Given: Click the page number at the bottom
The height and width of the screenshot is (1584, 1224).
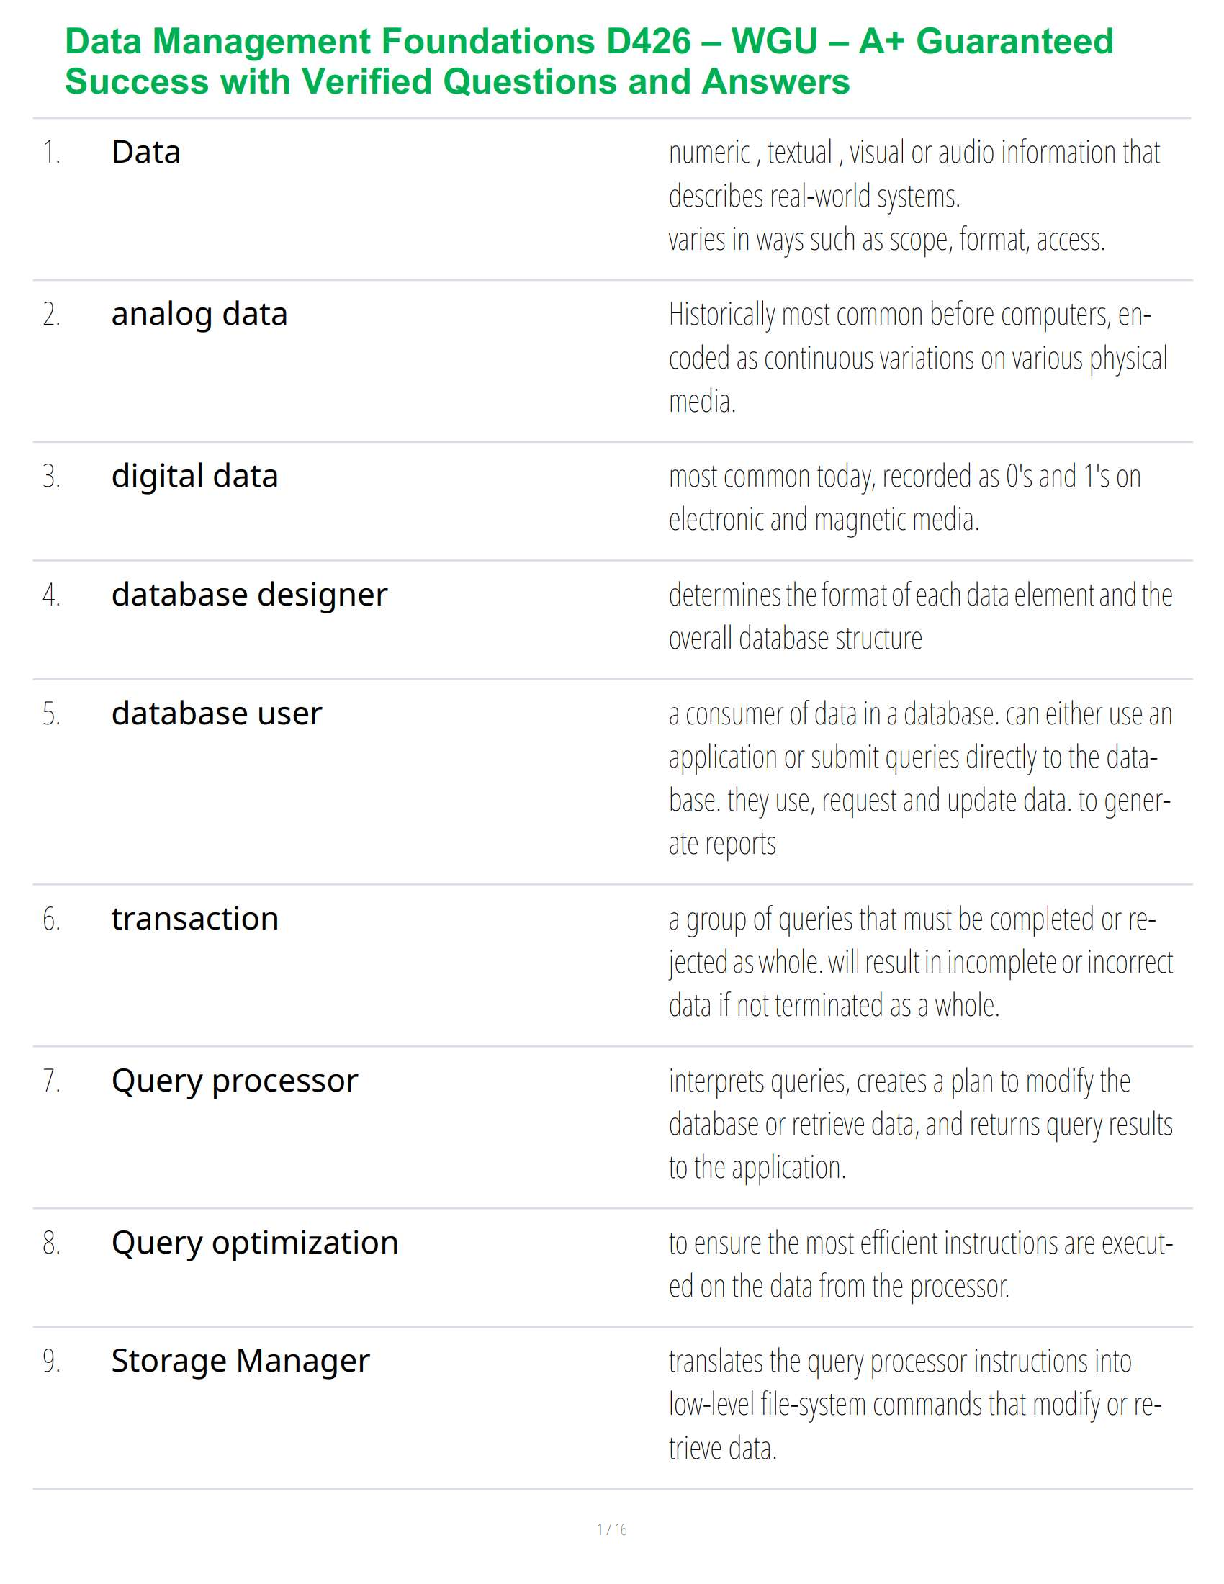Looking at the screenshot, I should pos(611,1529).
